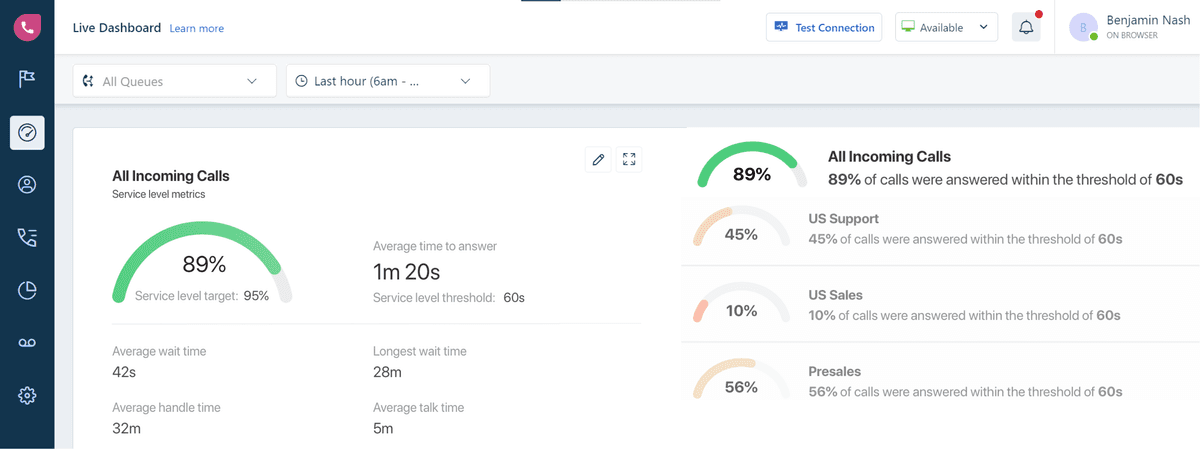Select the live dashboard gauge sidebar icon

coord(27,132)
